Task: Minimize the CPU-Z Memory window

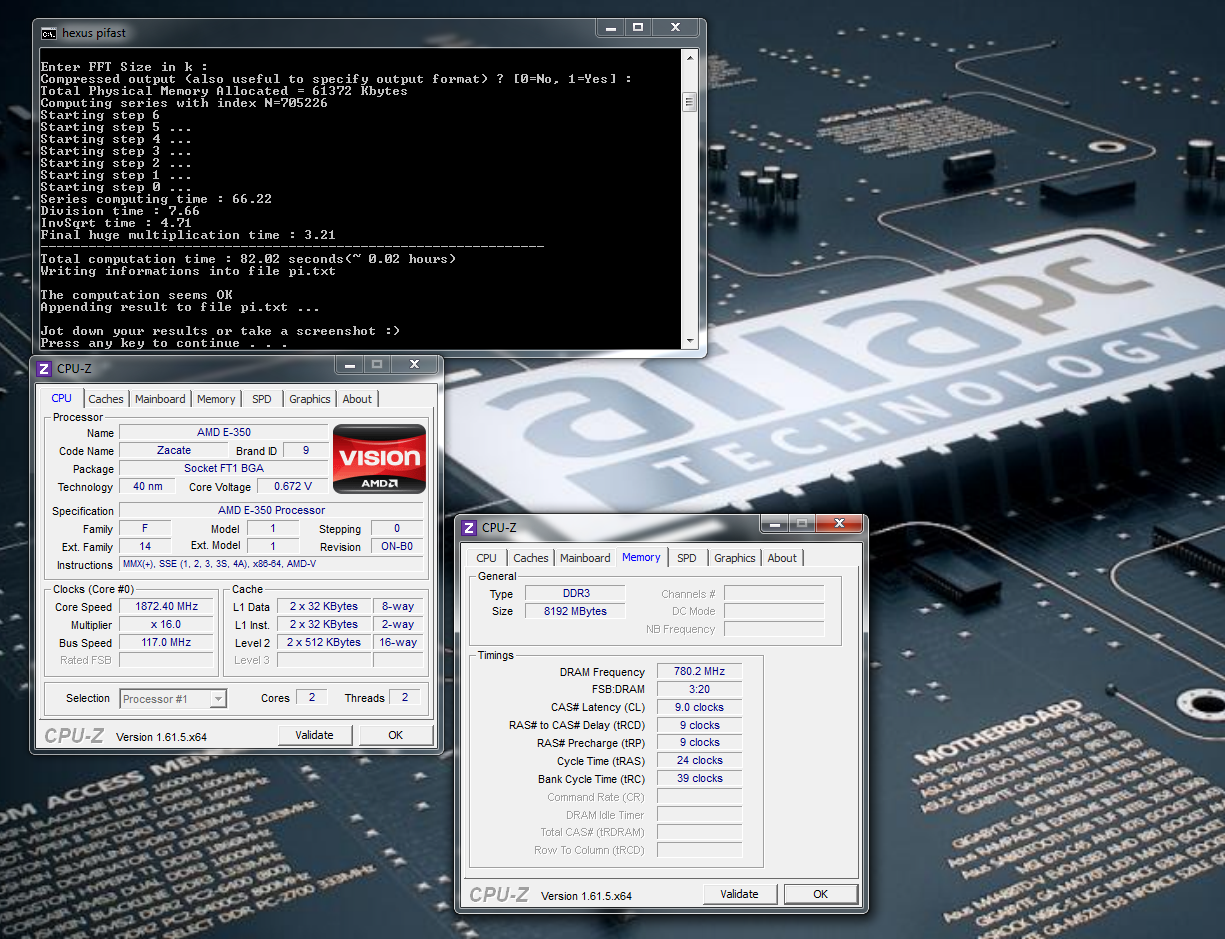Action: point(774,523)
